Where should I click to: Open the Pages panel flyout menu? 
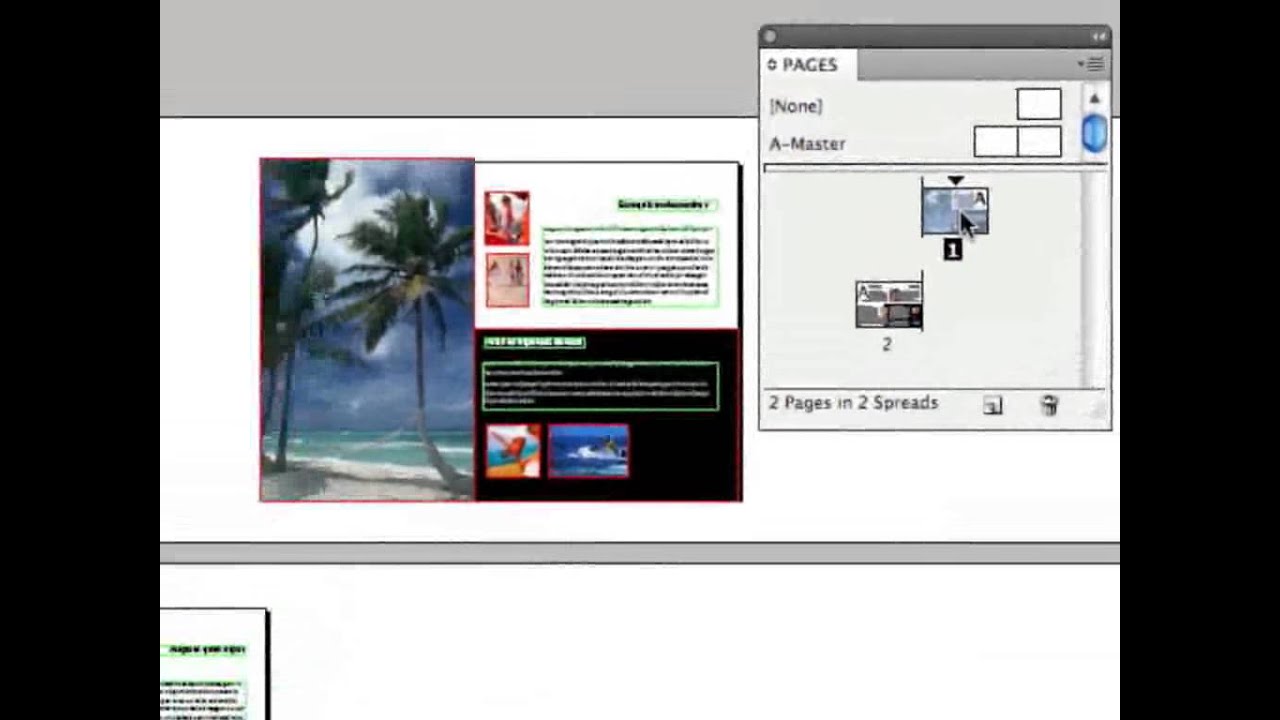pos(1091,64)
